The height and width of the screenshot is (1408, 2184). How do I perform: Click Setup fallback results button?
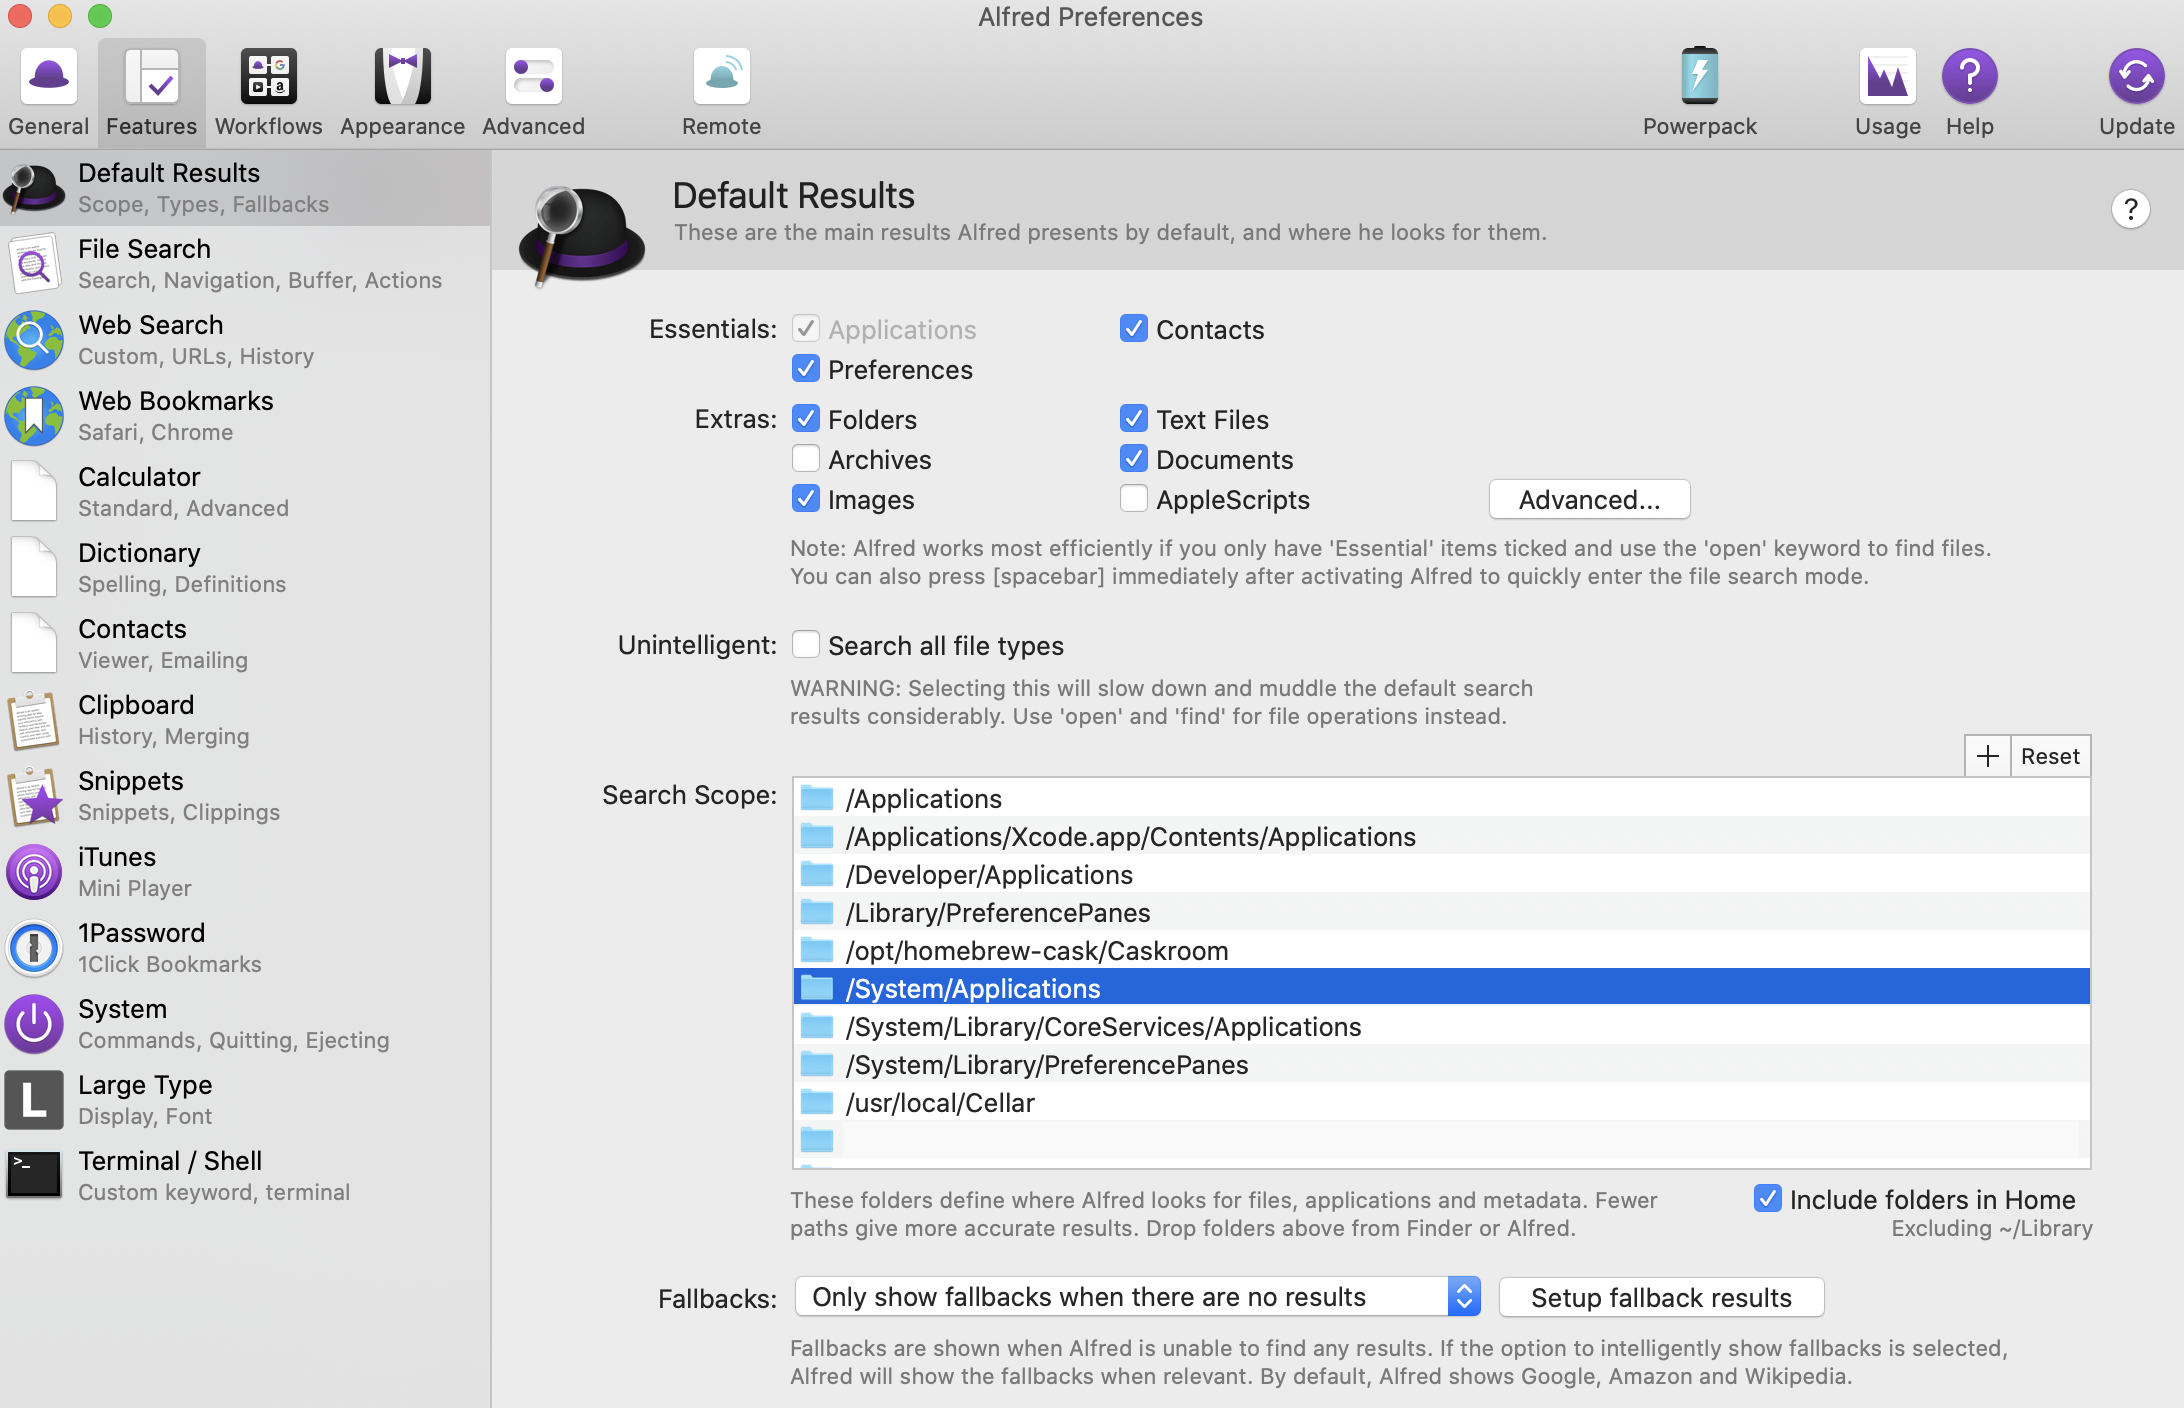[1661, 1297]
